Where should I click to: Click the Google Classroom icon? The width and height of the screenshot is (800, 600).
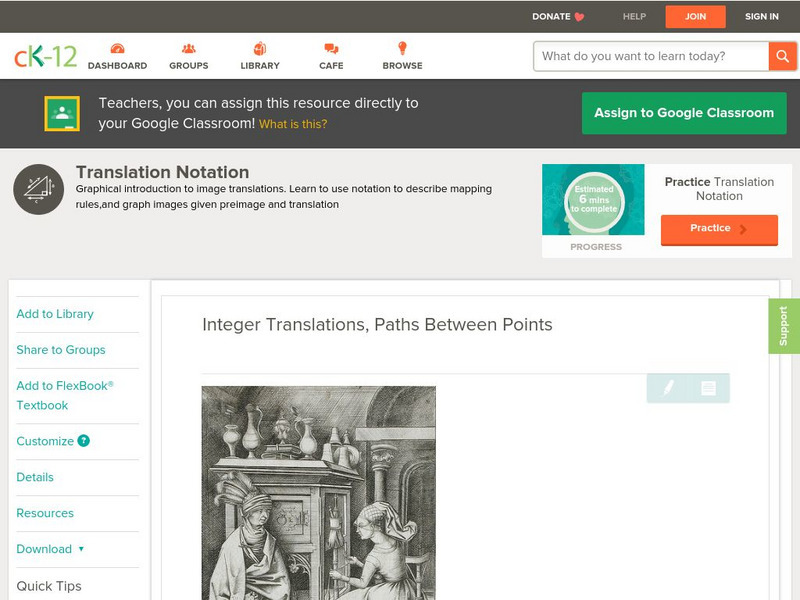point(62,113)
